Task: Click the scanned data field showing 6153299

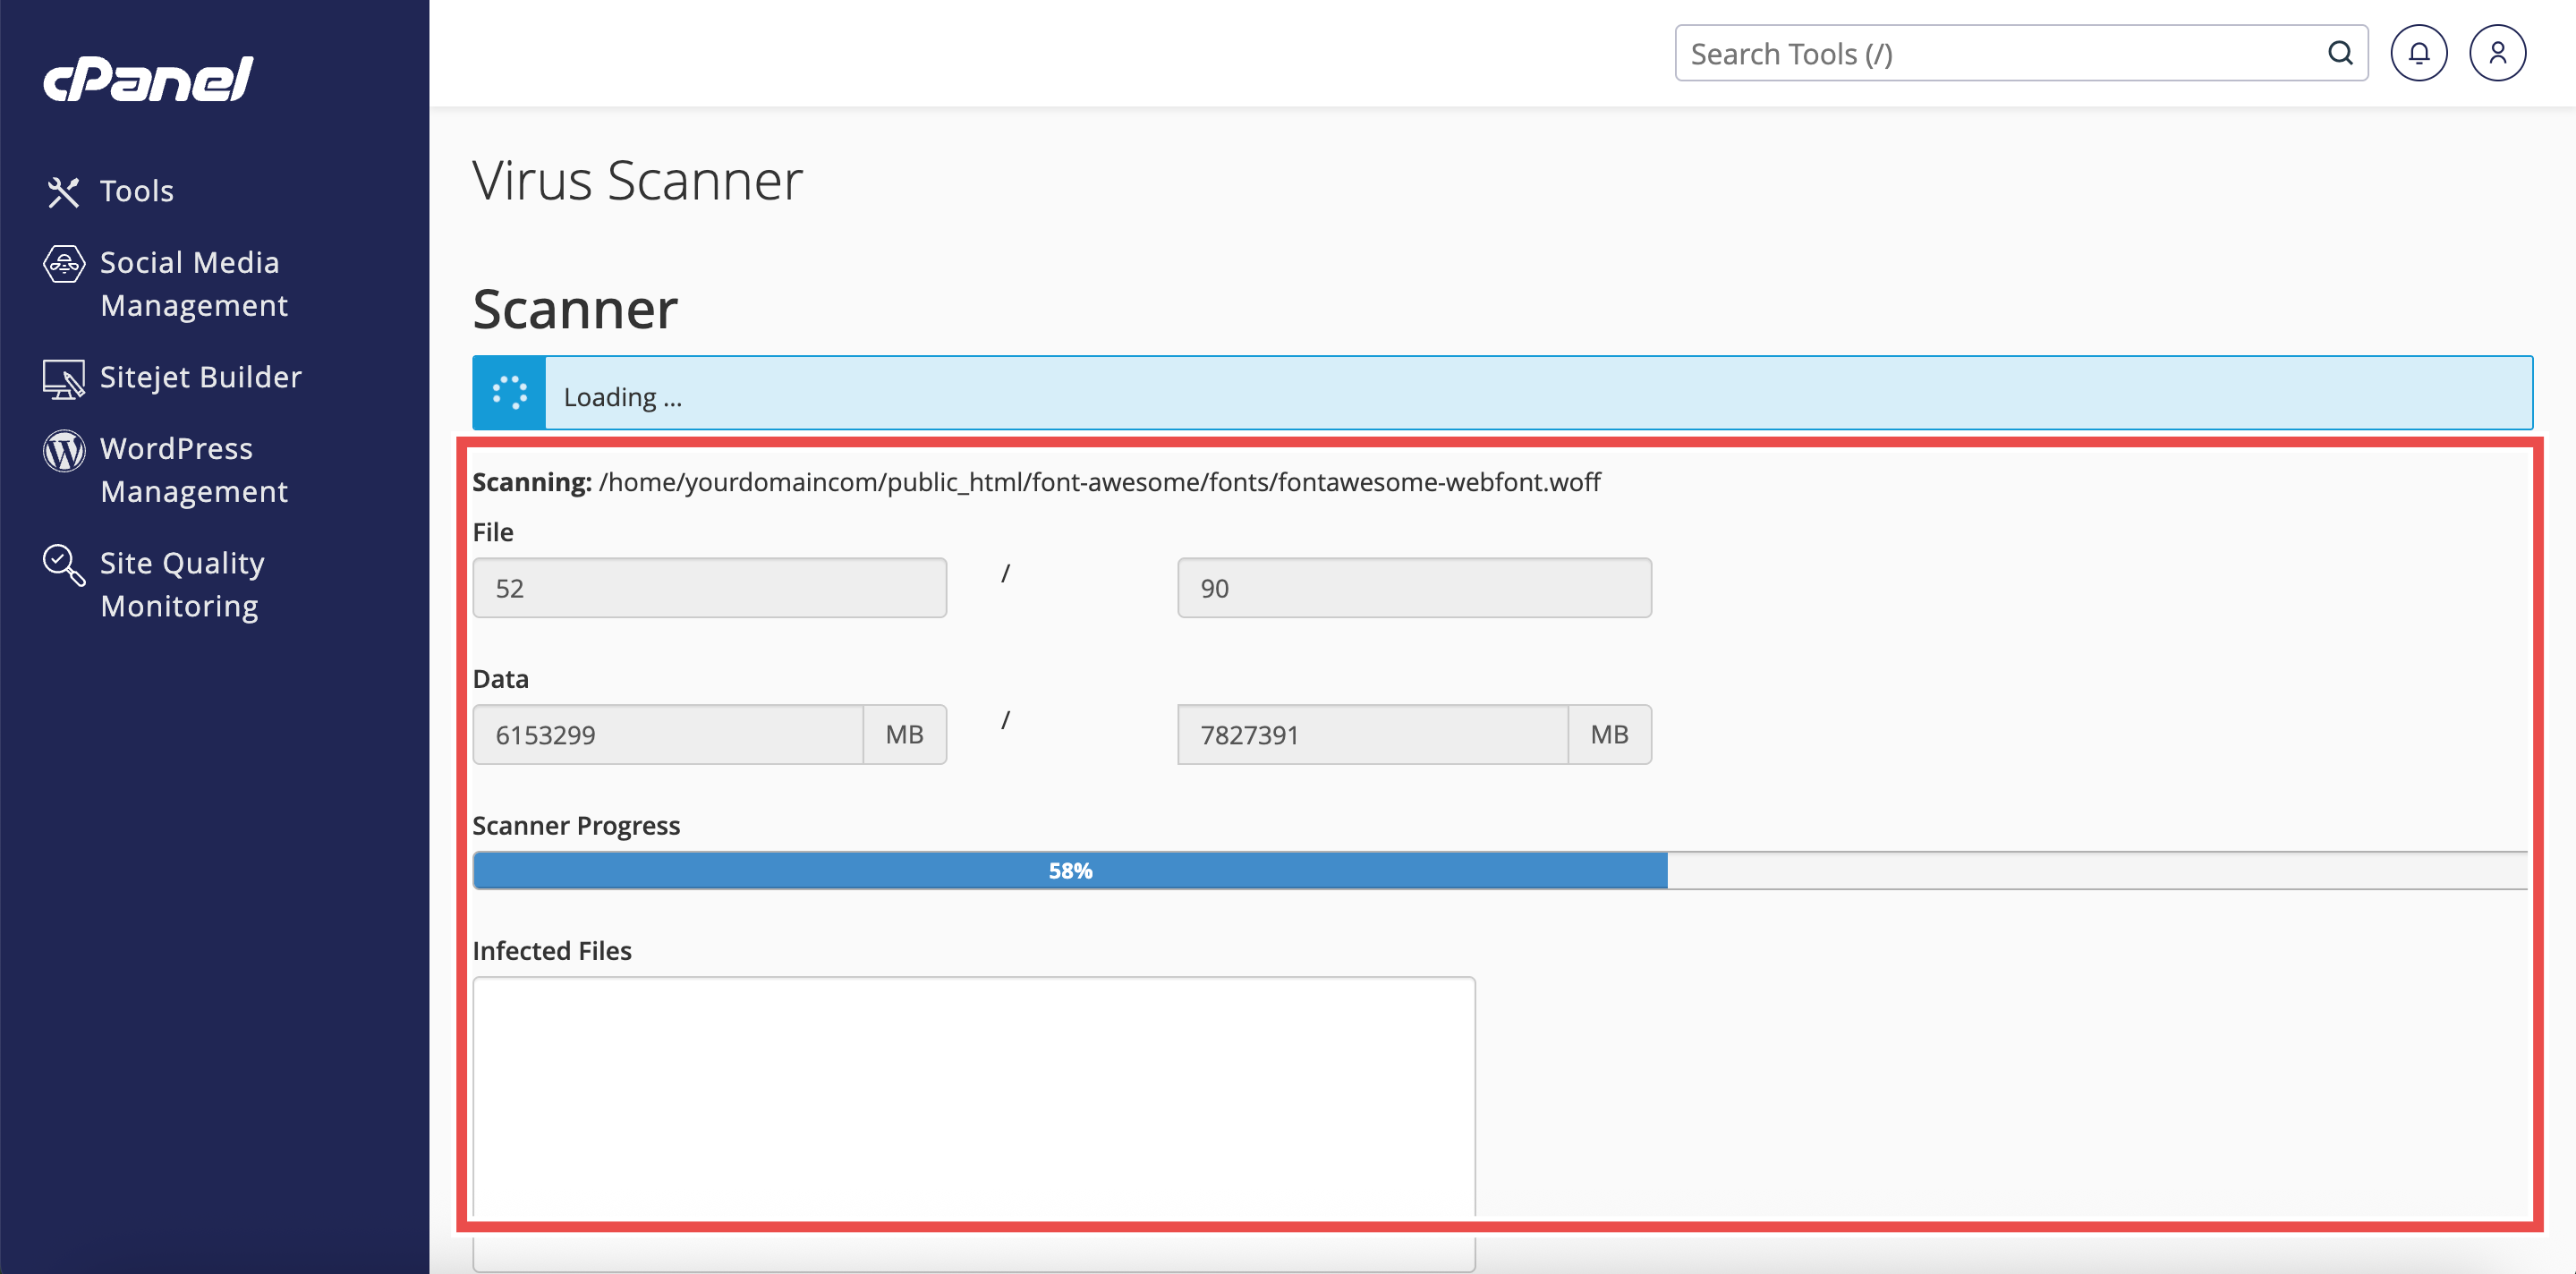Action: pyautogui.click(x=668, y=735)
